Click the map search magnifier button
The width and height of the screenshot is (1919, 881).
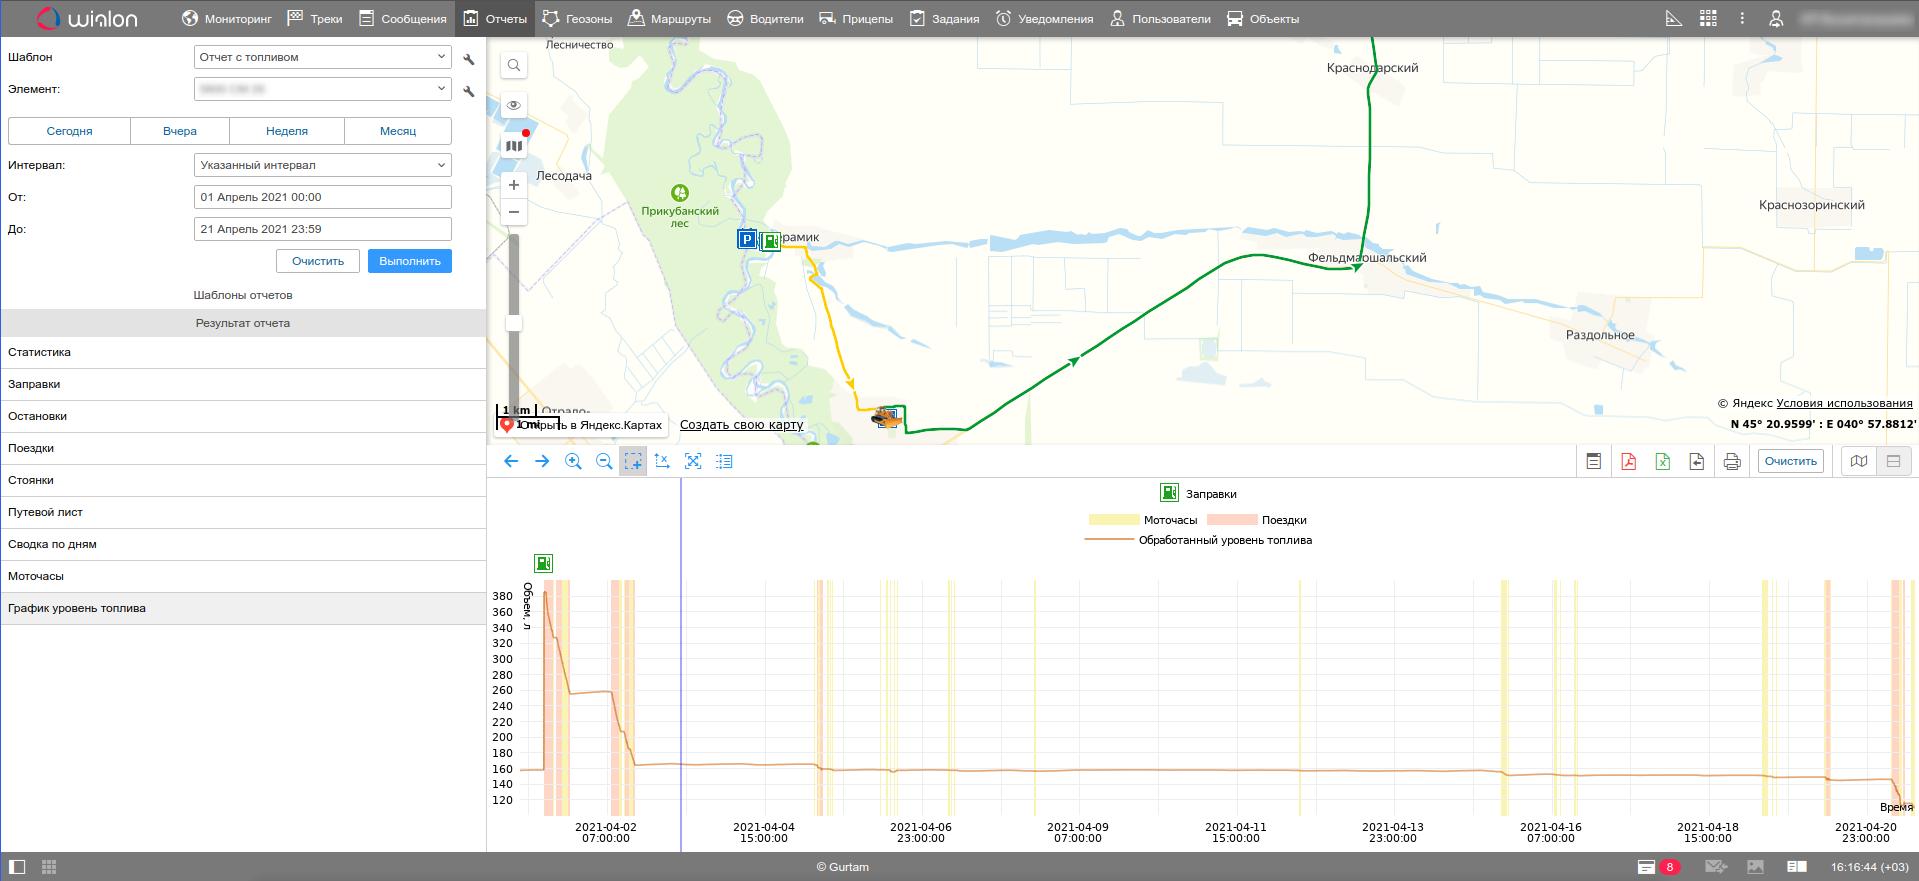pos(514,66)
